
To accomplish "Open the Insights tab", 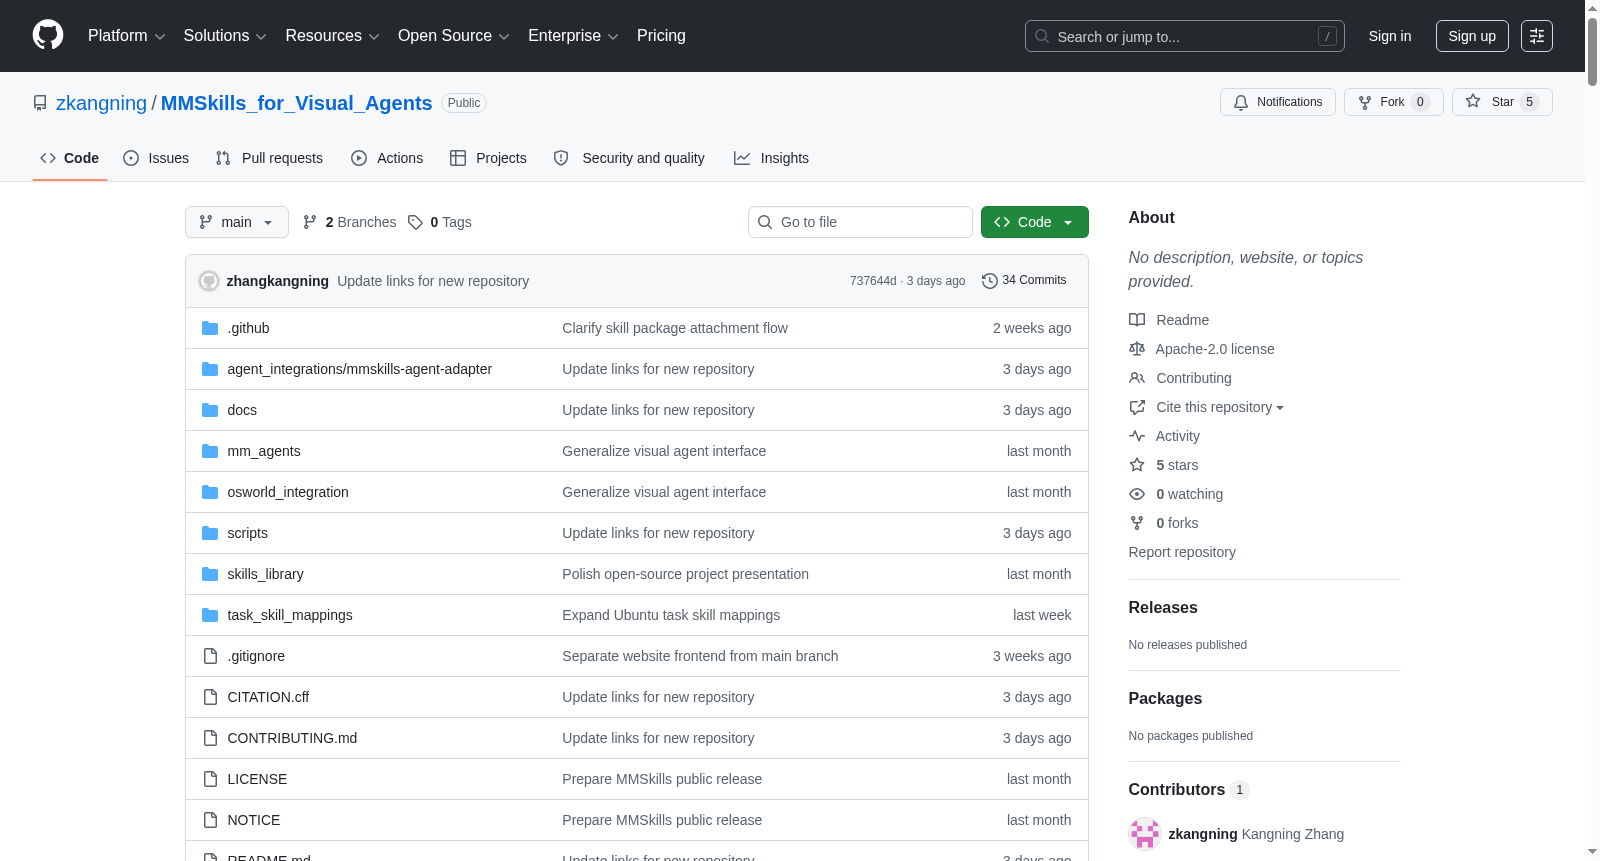I will click(x=771, y=158).
